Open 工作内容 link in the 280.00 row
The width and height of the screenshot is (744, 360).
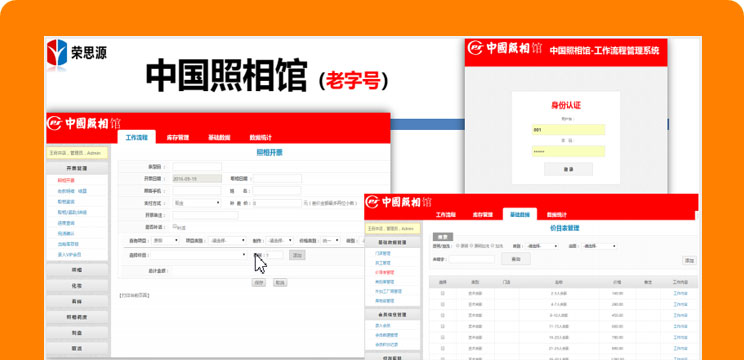tap(680, 304)
